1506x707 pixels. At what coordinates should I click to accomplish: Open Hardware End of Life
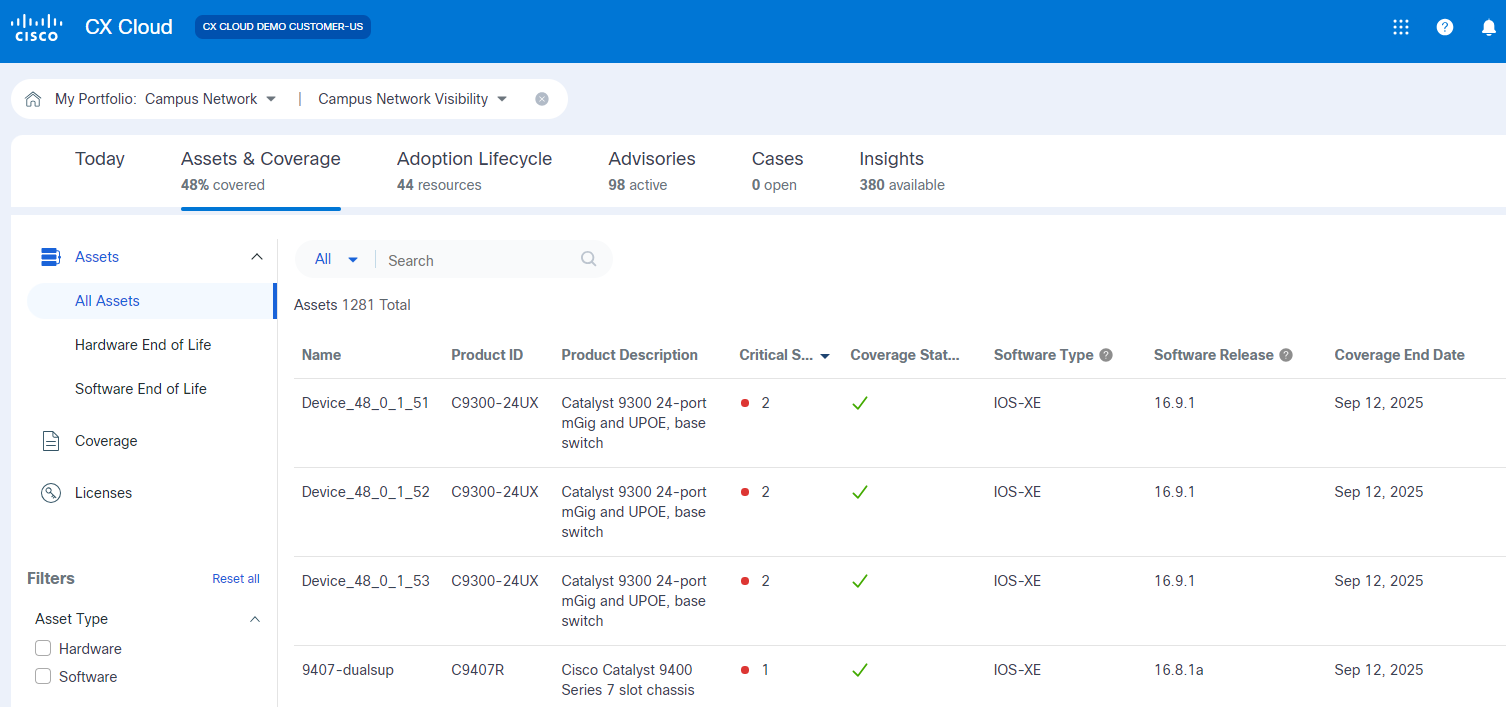click(143, 345)
